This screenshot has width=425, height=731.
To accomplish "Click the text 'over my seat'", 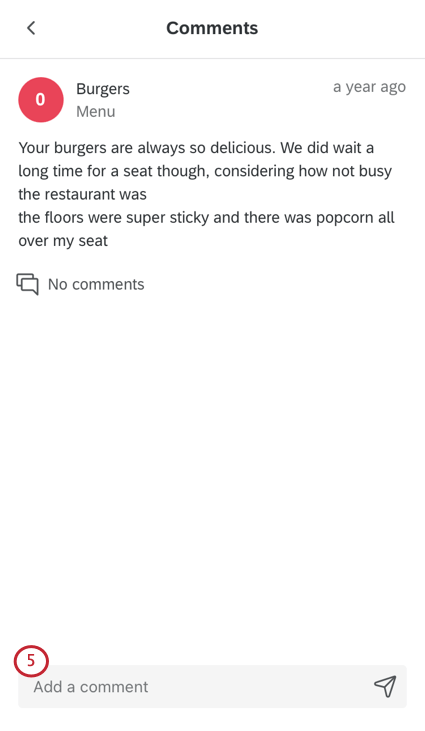I will tap(63, 241).
